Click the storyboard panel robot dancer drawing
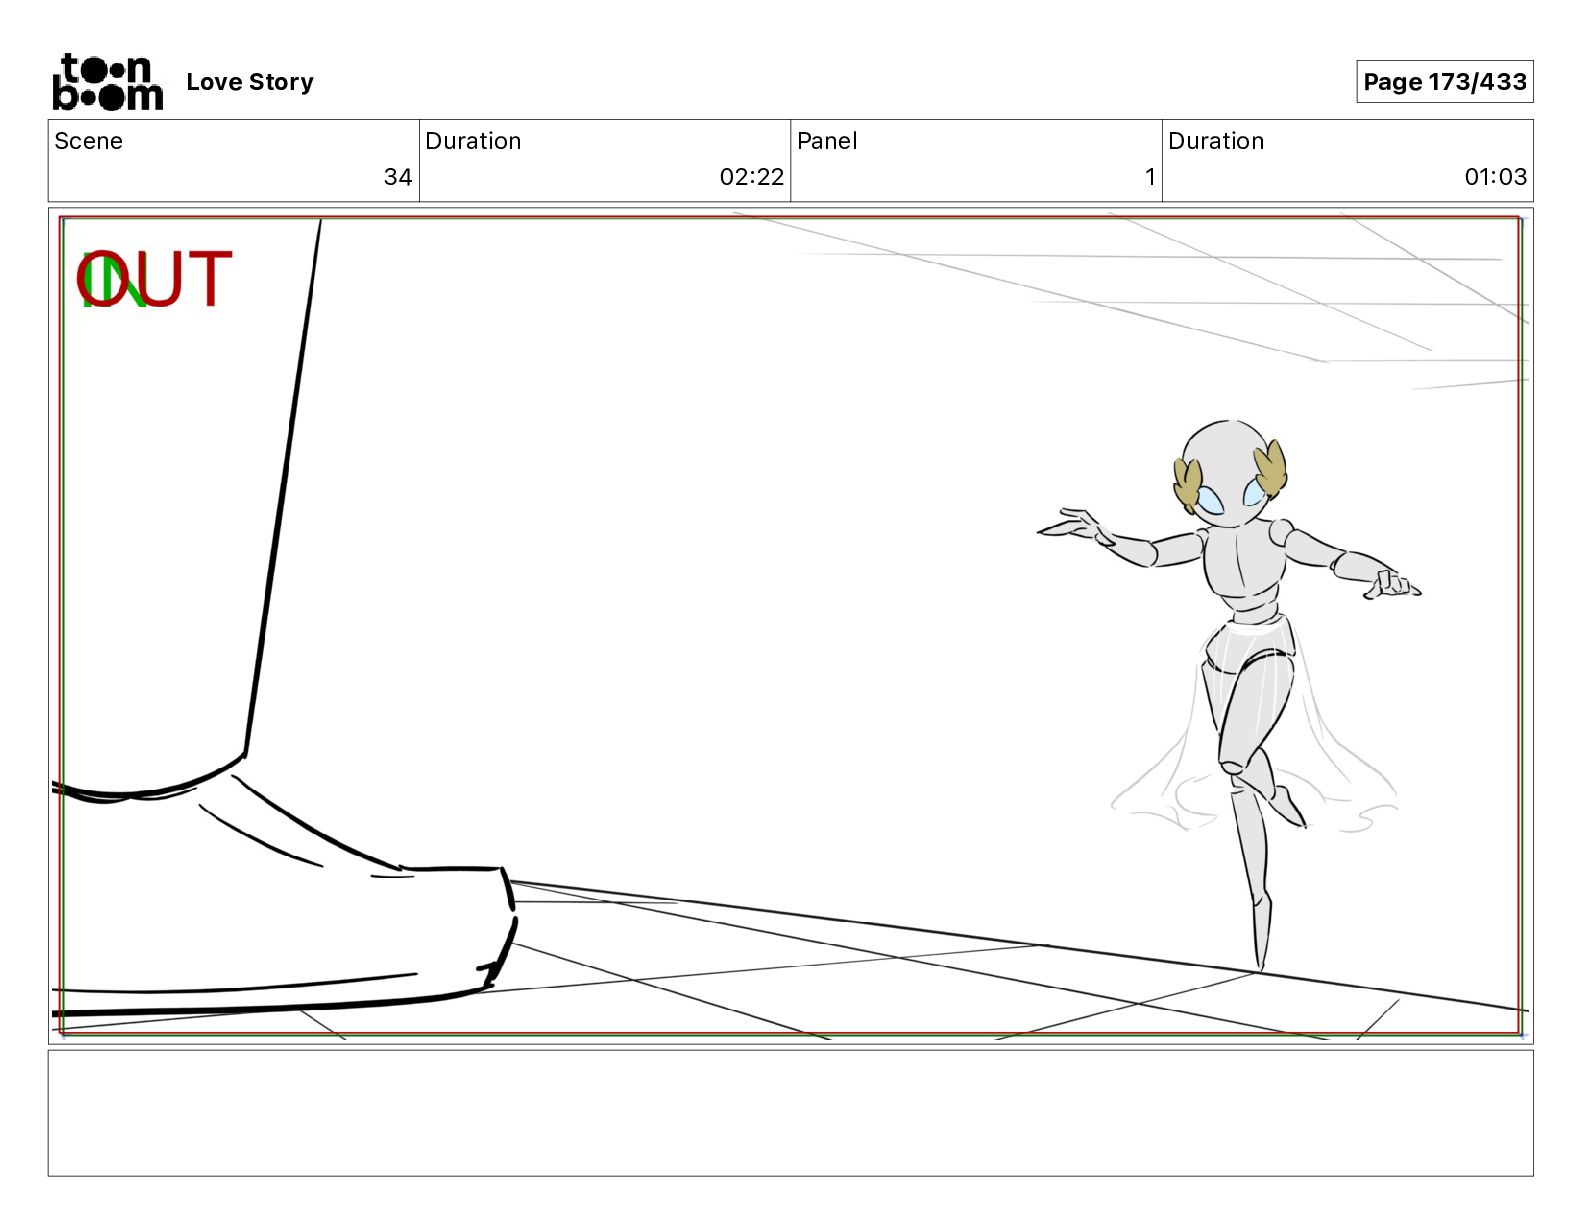The height and width of the screenshot is (1224, 1584). click(1232, 694)
